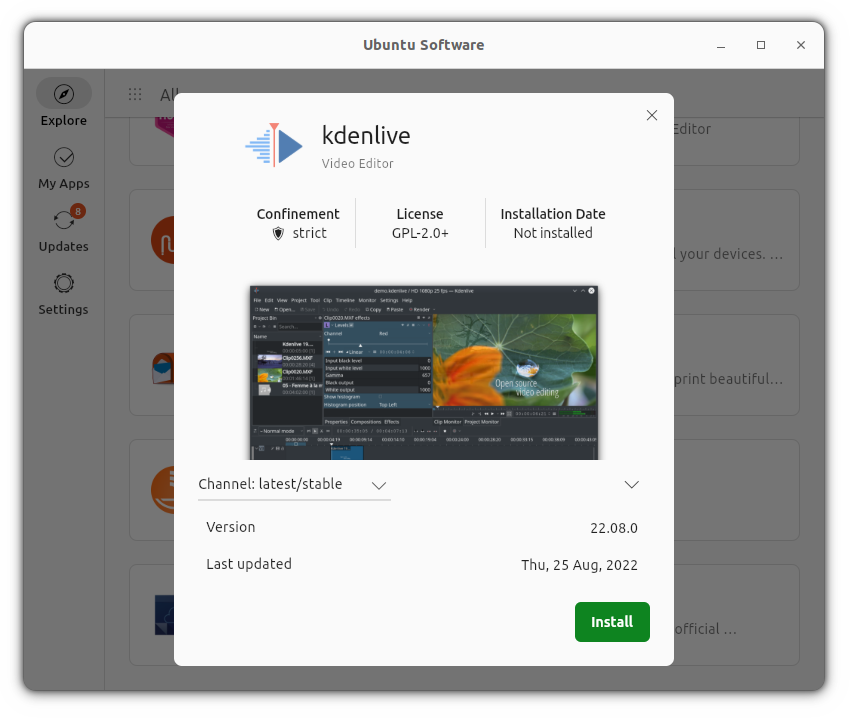View the kdenlive screenshot preview
Image resolution: width=850 pixels, height=718 pixels.
coord(423,371)
